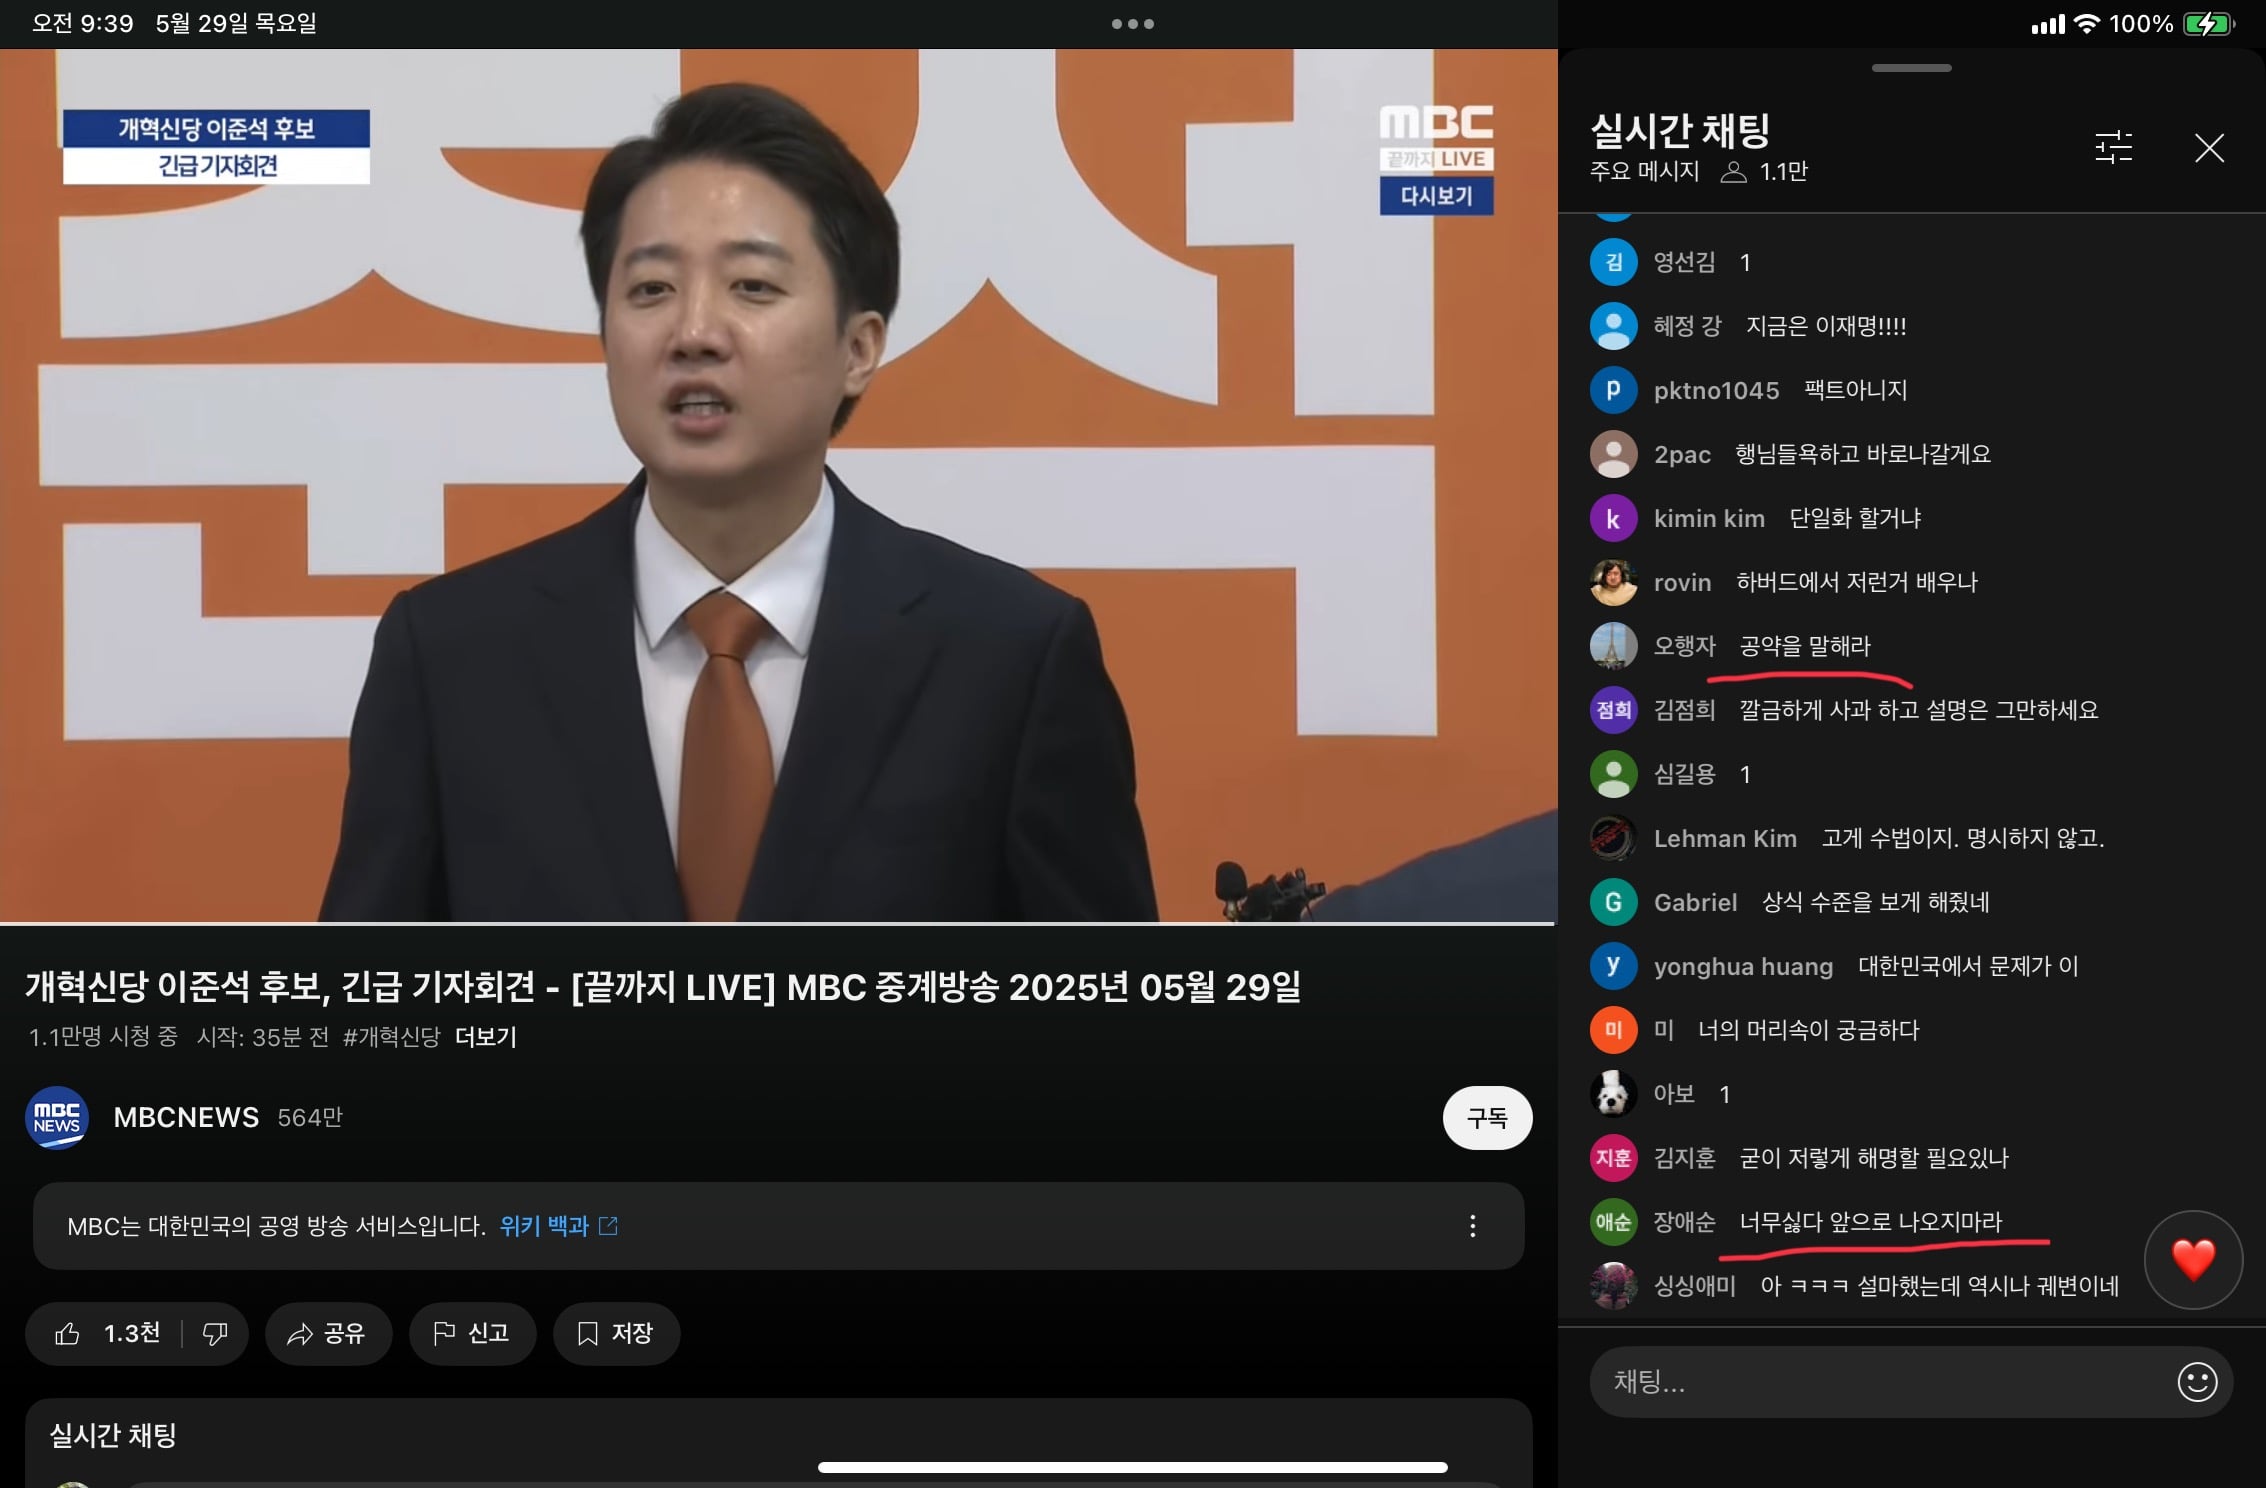Open 영선김 user avatar in chat
The height and width of the screenshot is (1488, 2266).
(1613, 262)
